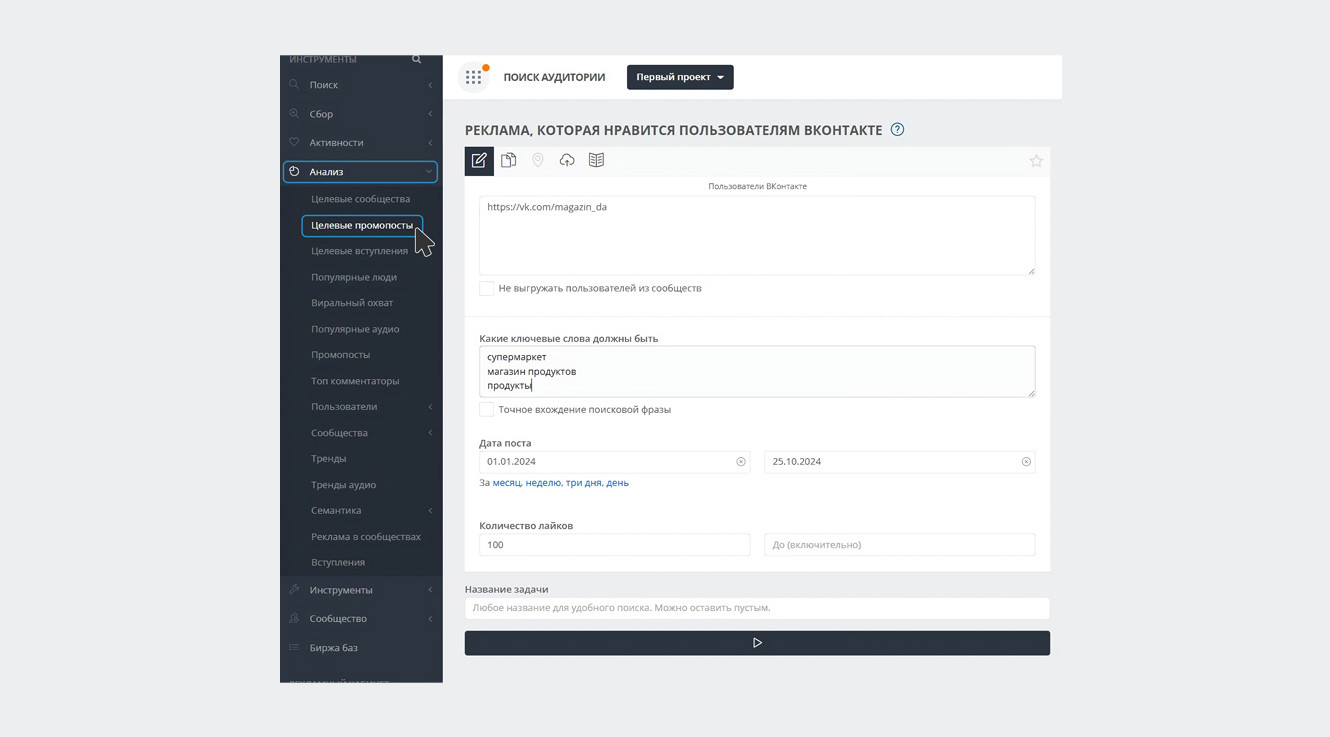Viewport: 1330px width, 737px height.
Task: Click the sidebar search magnifier icon
Action: tap(416, 60)
